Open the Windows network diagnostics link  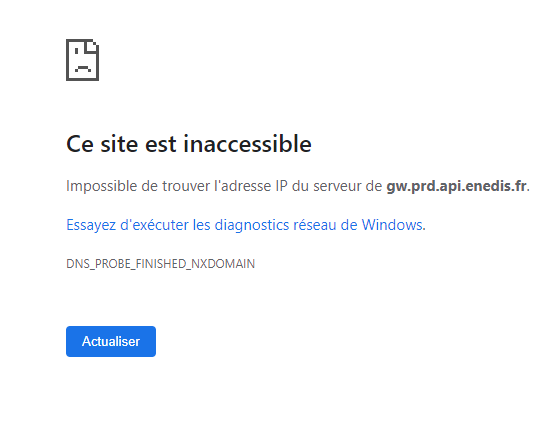point(246,225)
